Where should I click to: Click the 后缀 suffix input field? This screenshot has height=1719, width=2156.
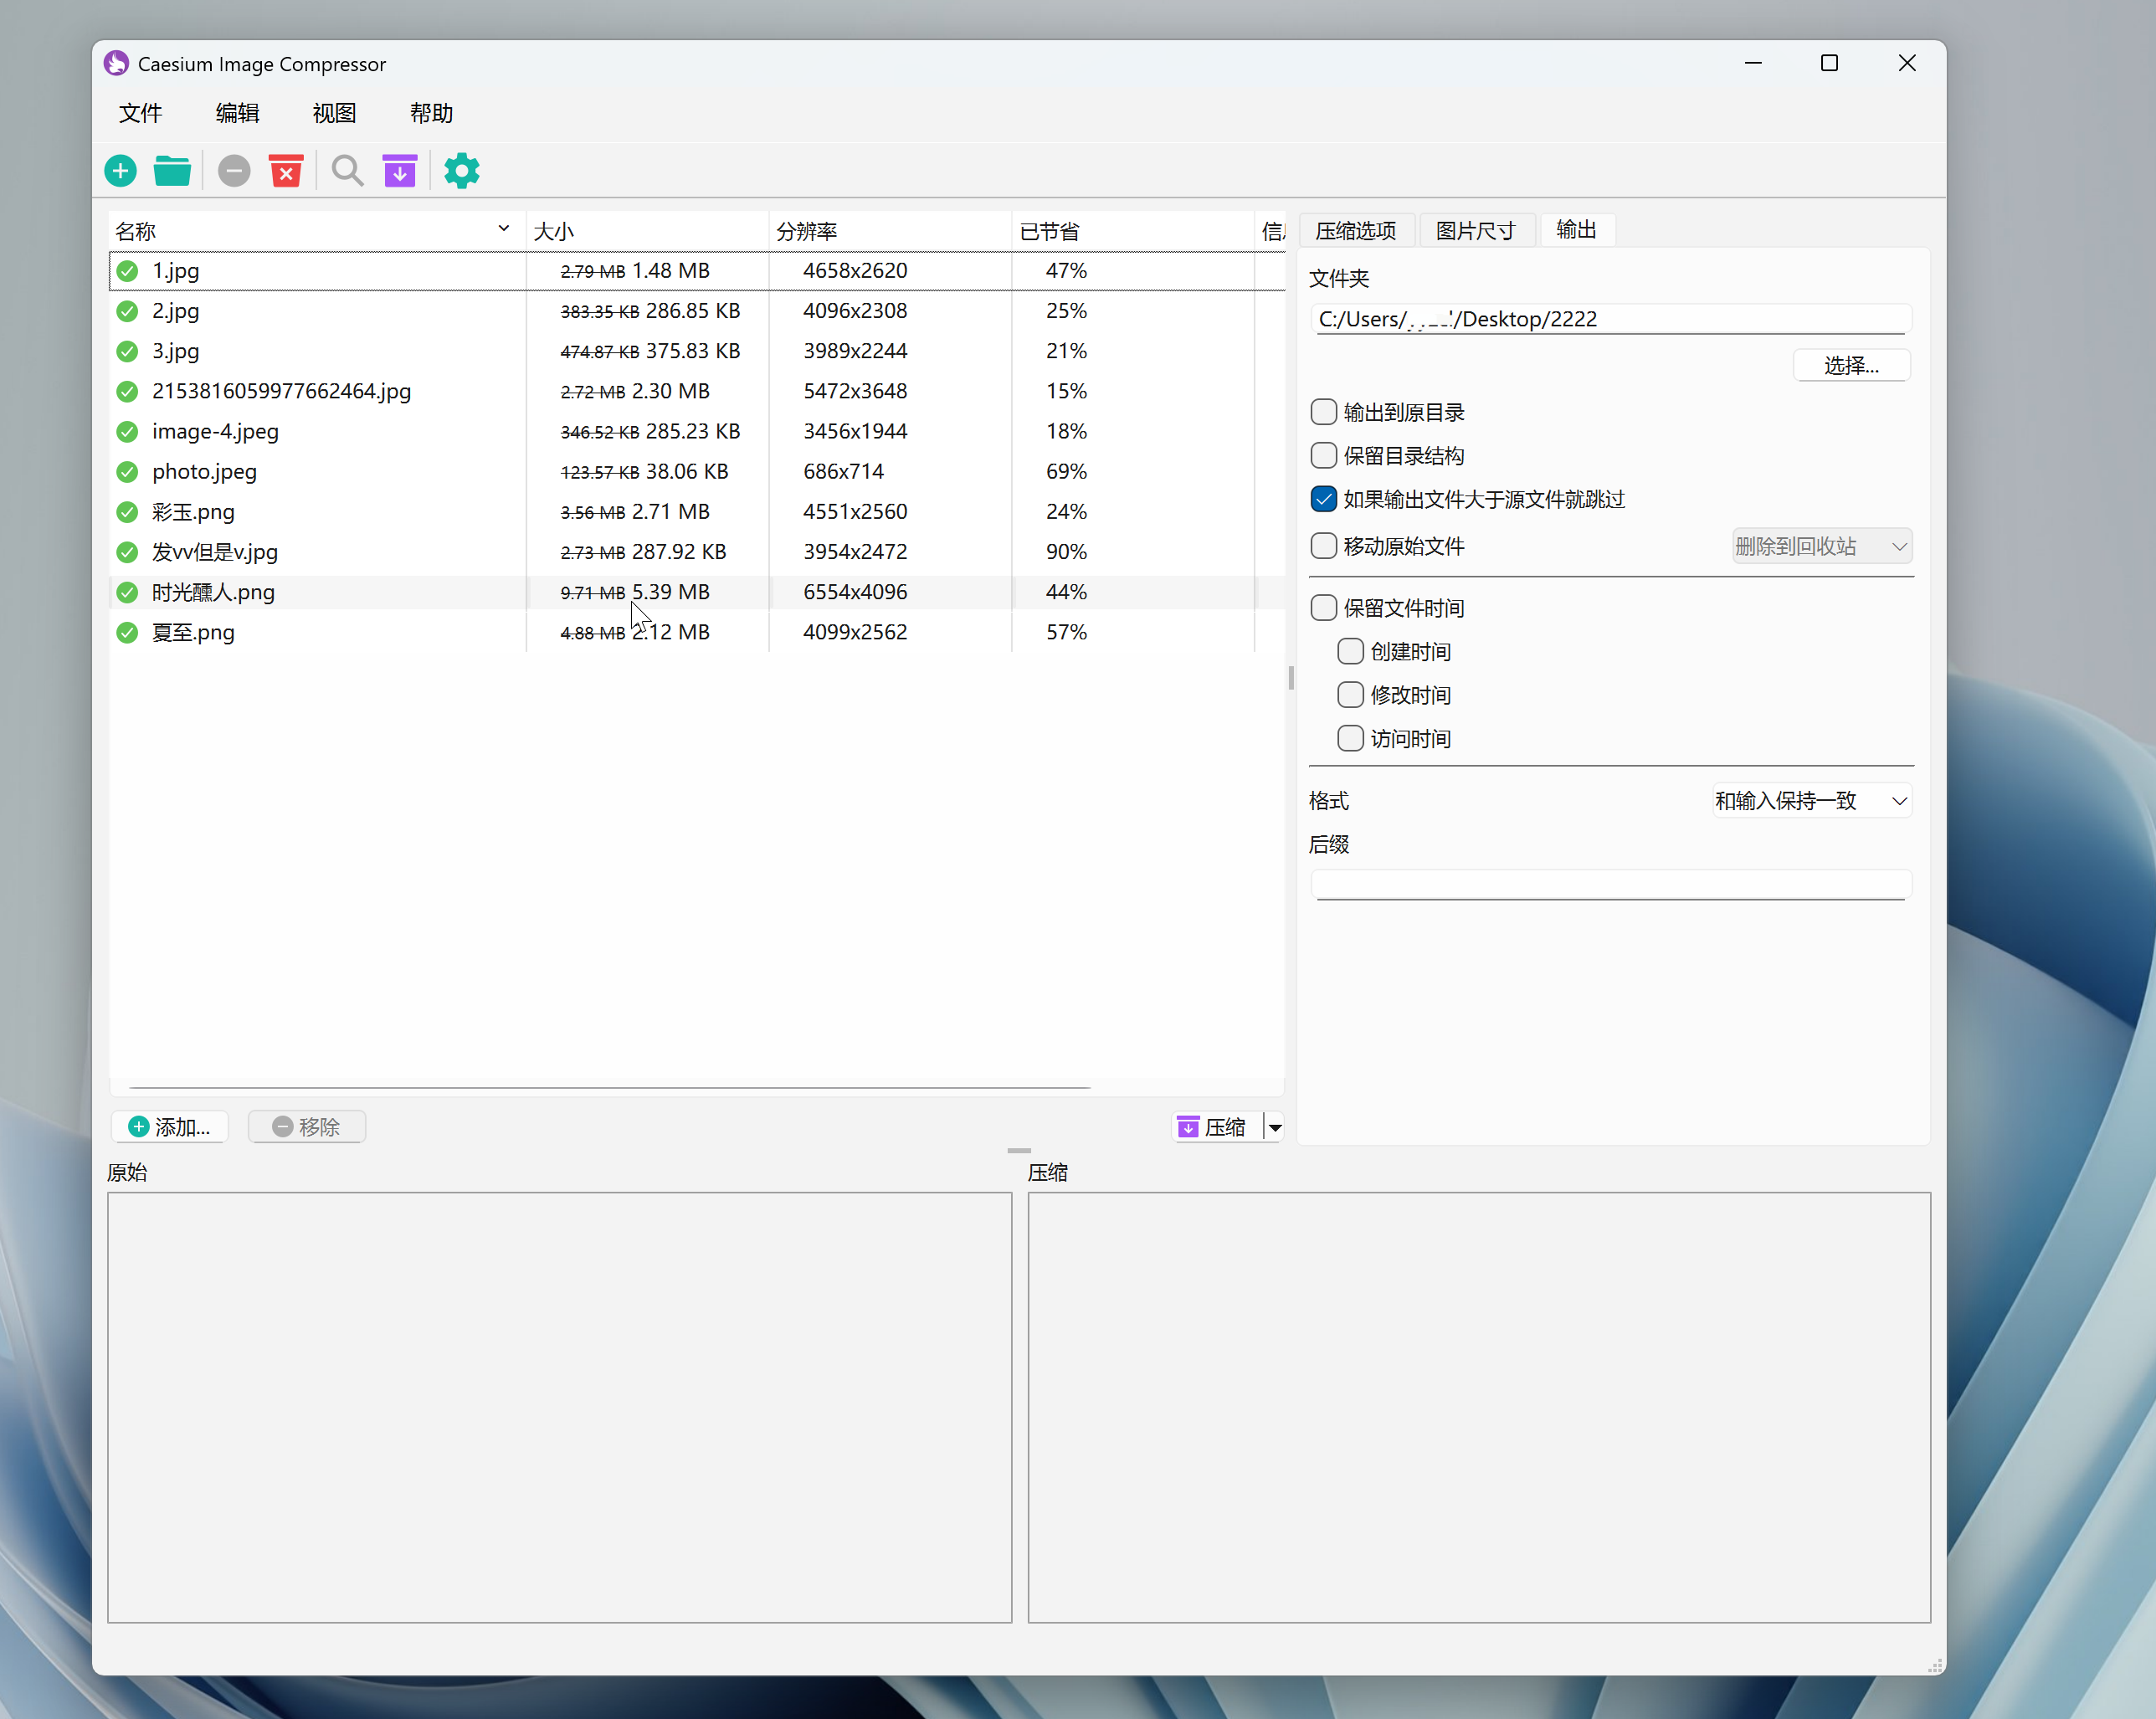1610,885
